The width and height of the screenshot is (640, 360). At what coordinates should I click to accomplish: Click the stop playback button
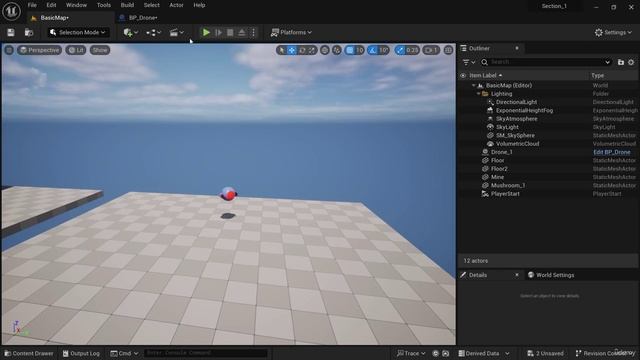click(x=230, y=32)
